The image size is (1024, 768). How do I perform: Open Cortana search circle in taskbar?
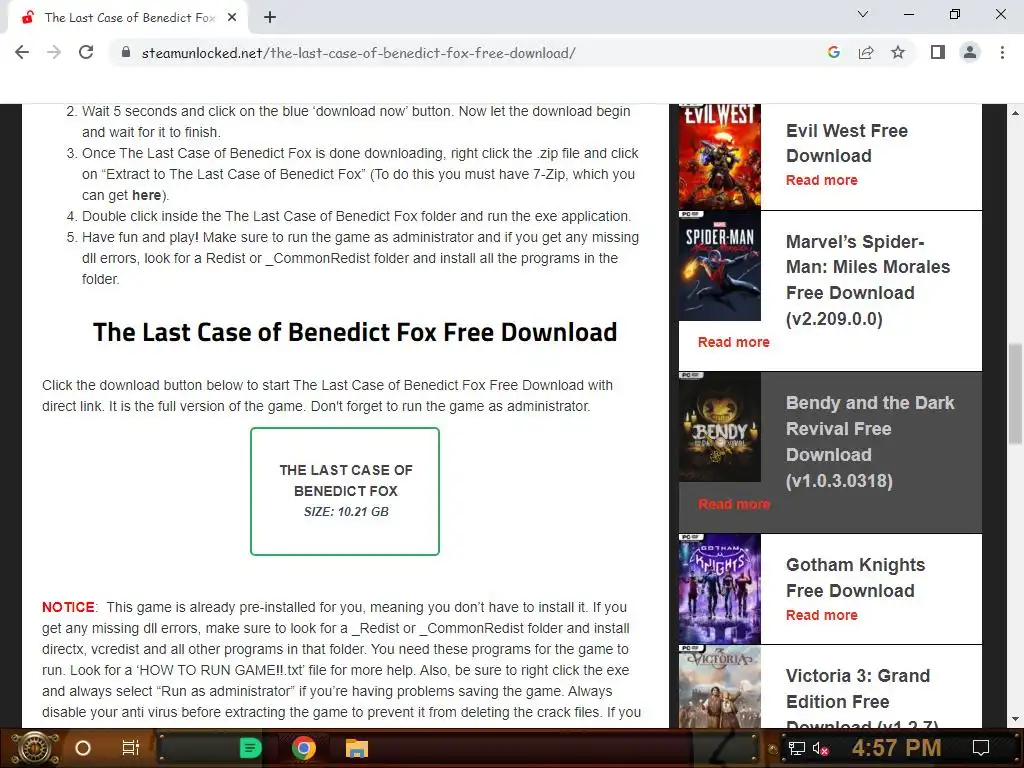(82, 748)
